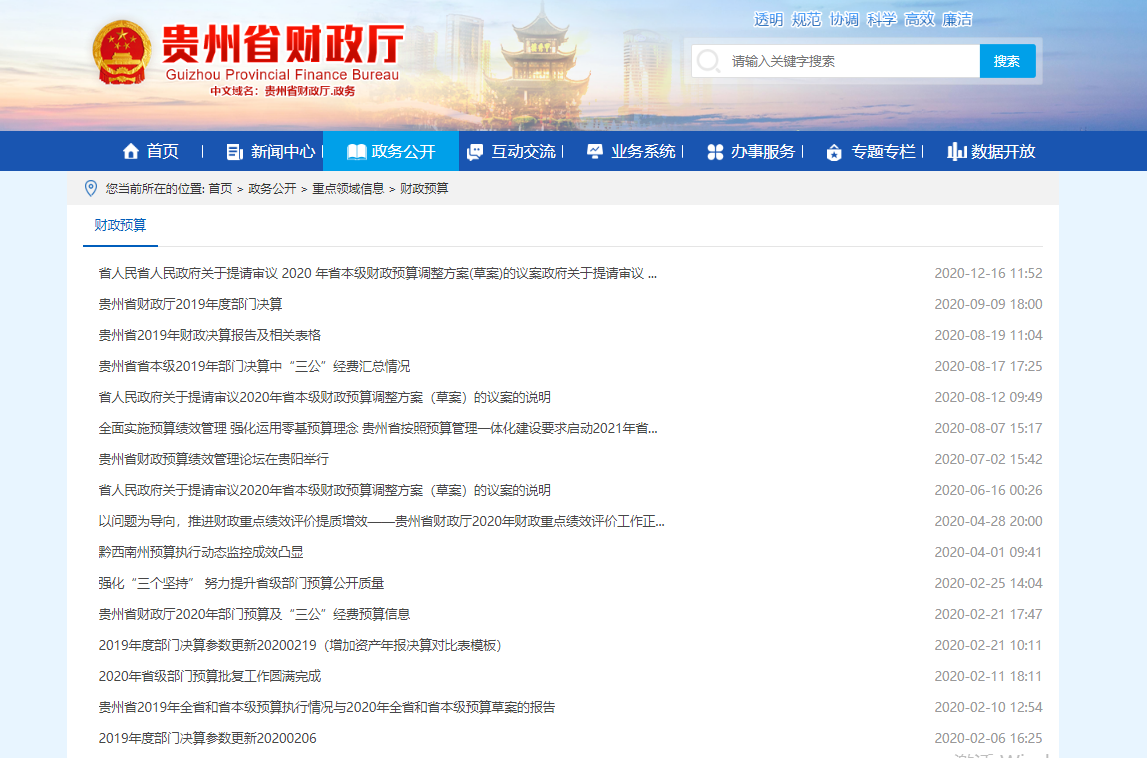Click the monitor icon beside 业务系统
Screen dimensions: 1147x758
pos(595,152)
